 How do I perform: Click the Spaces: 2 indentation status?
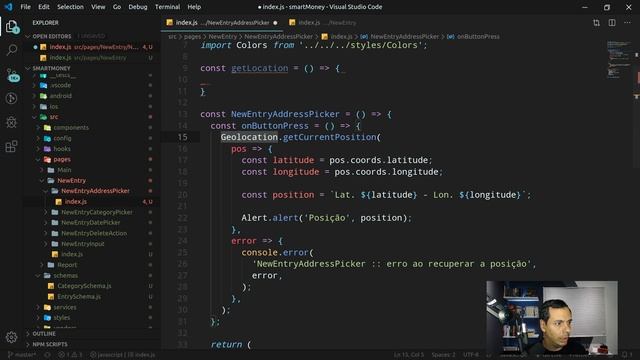tap(443, 355)
